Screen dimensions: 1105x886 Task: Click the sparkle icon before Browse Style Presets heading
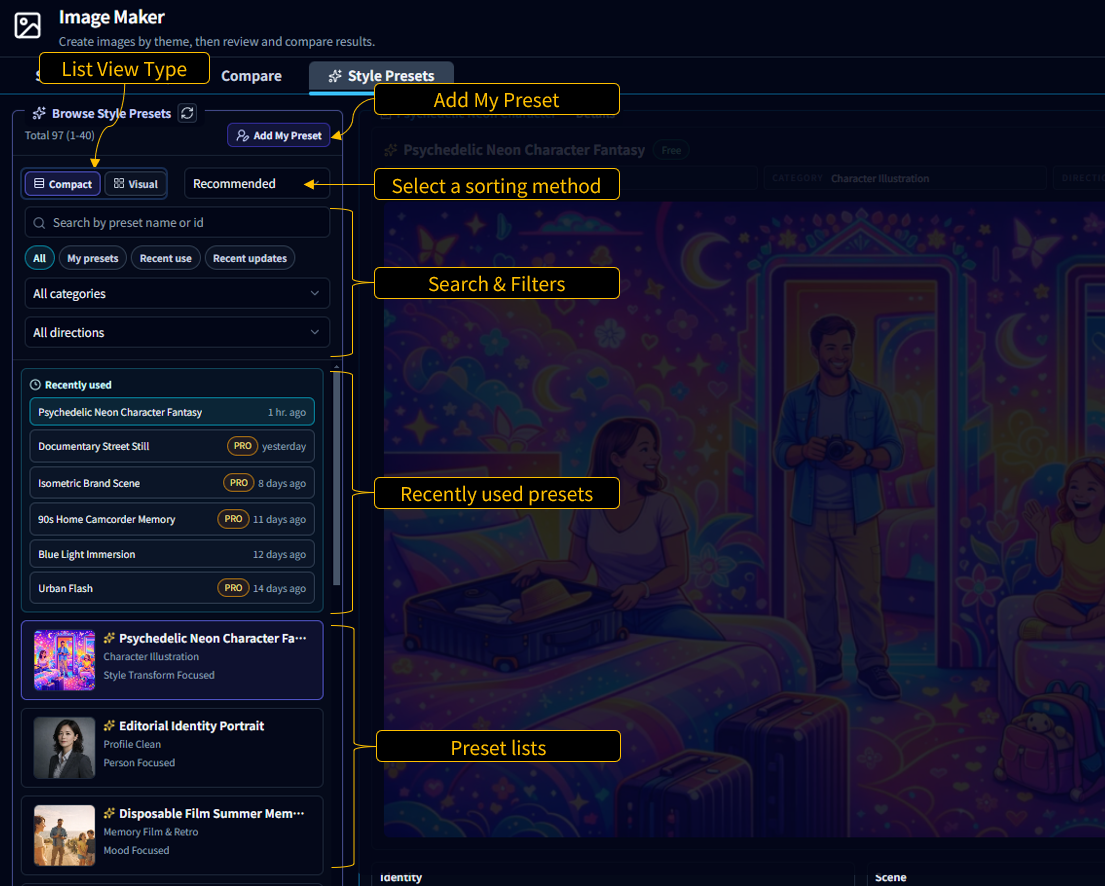point(38,113)
